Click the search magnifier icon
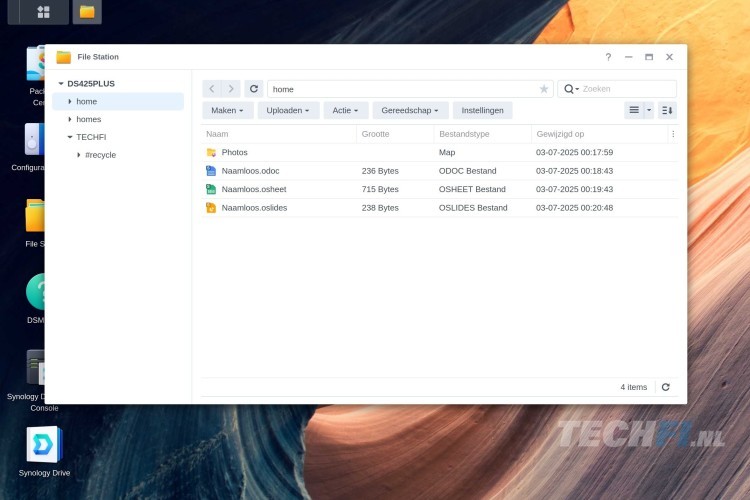Image resolution: width=750 pixels, height=500 pixels. pyautogui.click(x=569, y=89)
